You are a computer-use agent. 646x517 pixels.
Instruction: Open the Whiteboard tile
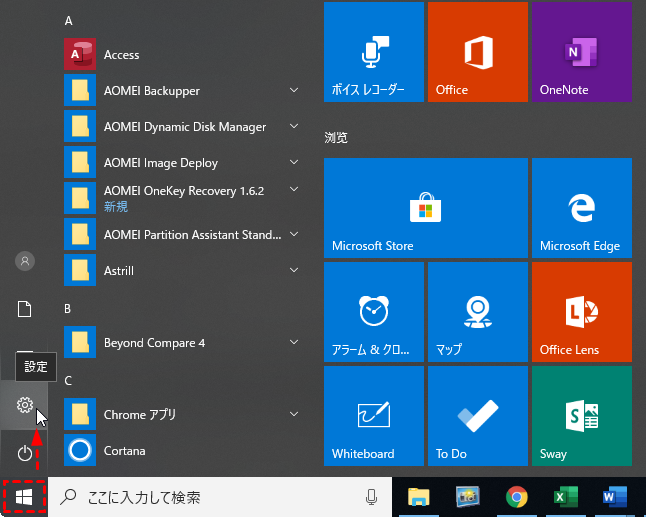tap(373, 415)
